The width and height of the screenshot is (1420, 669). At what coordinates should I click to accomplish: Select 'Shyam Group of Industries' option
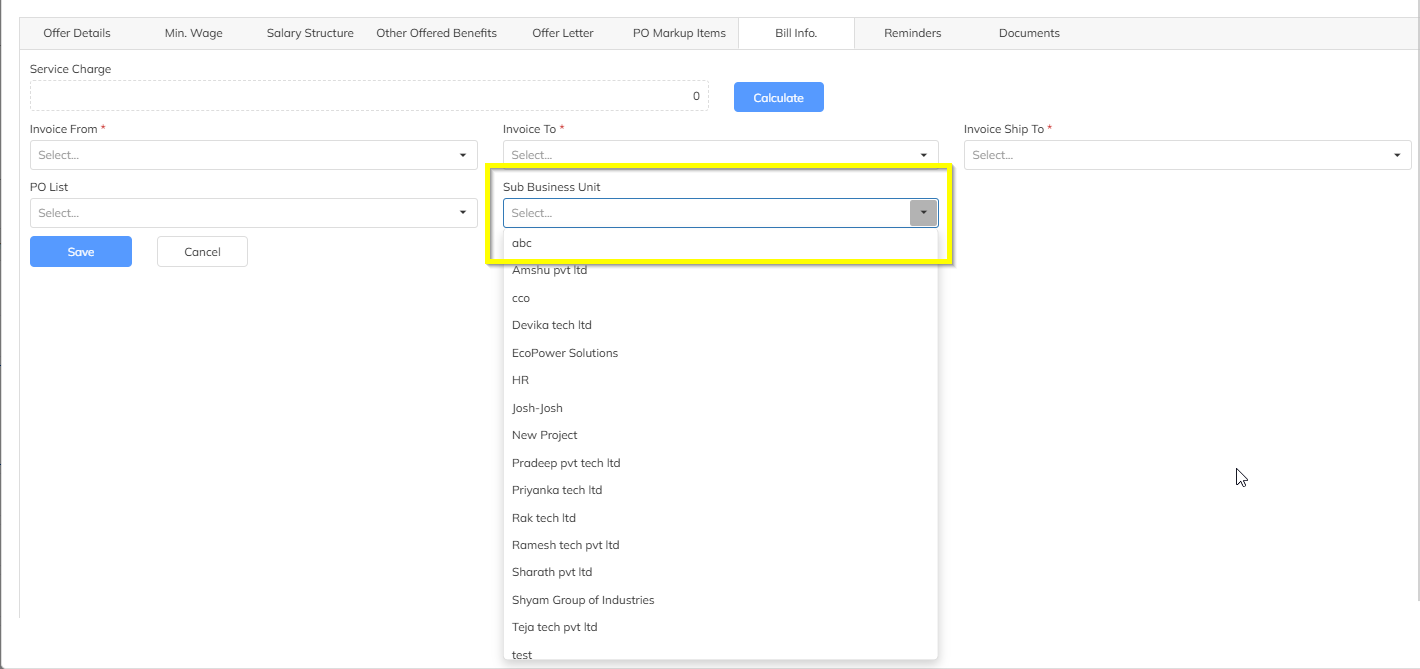583,600
